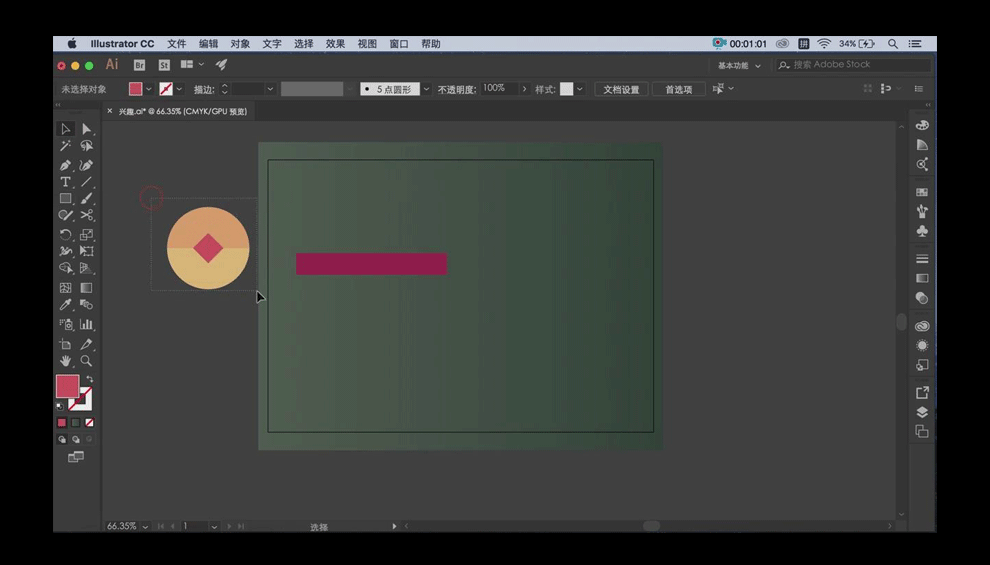Open stroke weight dropdown
The image size is (990, 565).
(x=270, y=89)
